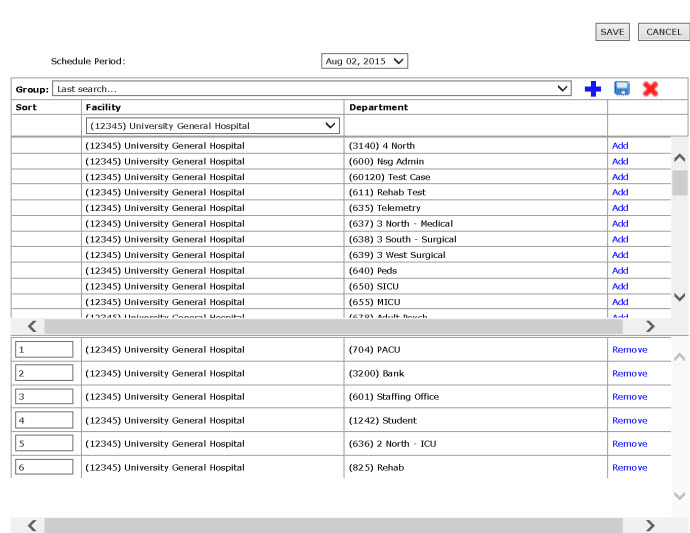690x533 pixels.
Task: Click the red X delete group icon
Action: [x=650, y=89]
